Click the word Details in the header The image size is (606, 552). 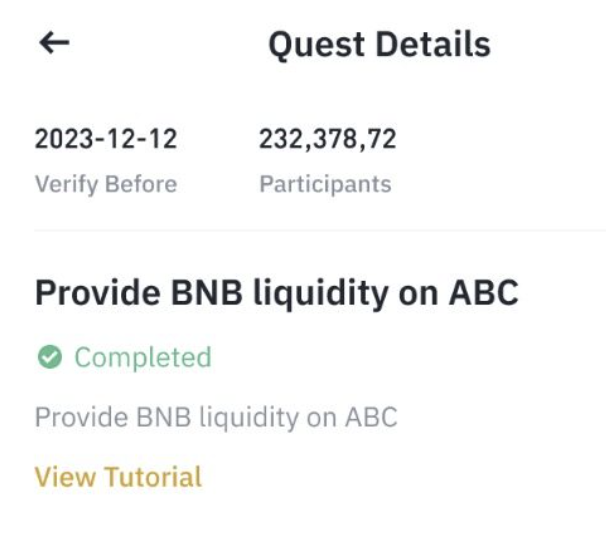tap(433, 44)
